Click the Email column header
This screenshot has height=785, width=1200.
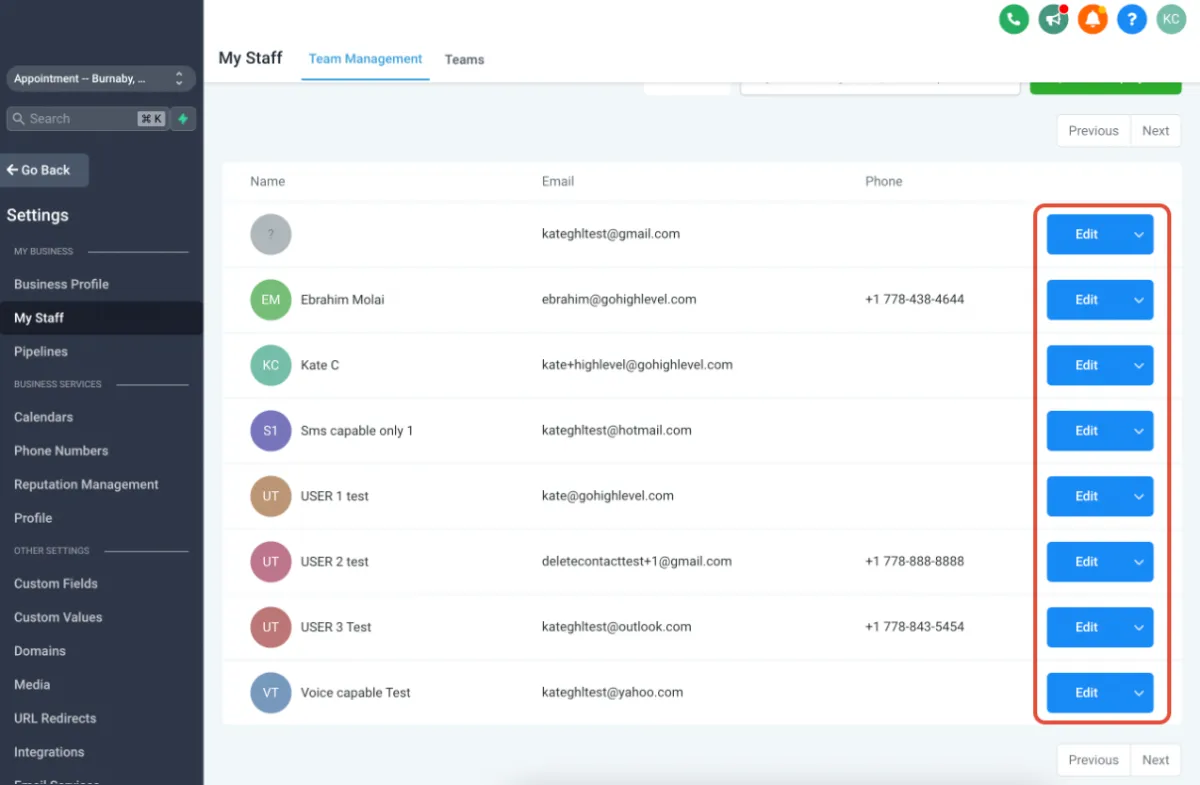(558, 181)
